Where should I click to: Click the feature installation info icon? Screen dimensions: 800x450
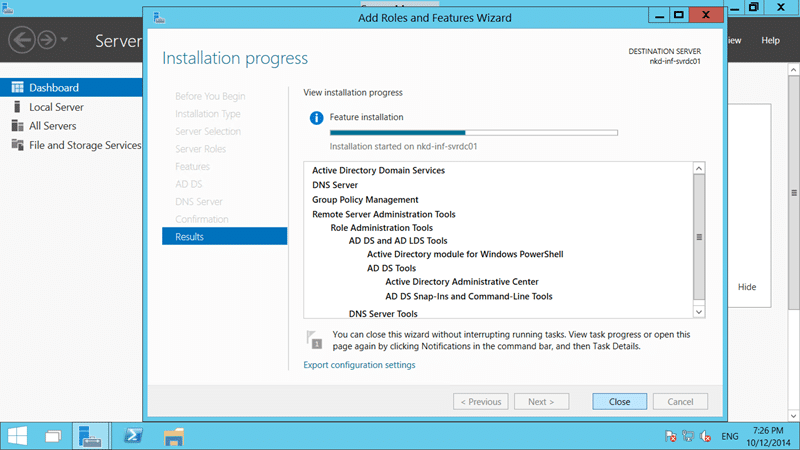click(316, 118)
